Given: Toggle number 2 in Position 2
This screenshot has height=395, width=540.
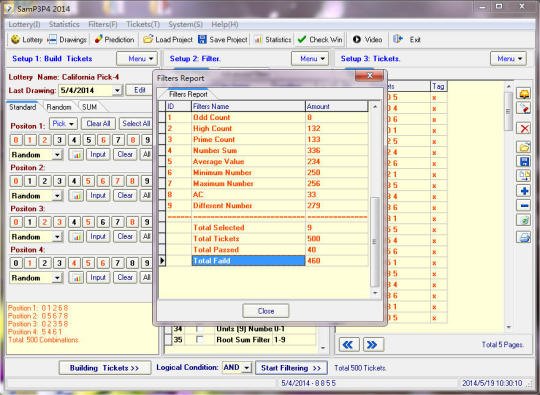Looking at the screenshot, I should [44, 181].
